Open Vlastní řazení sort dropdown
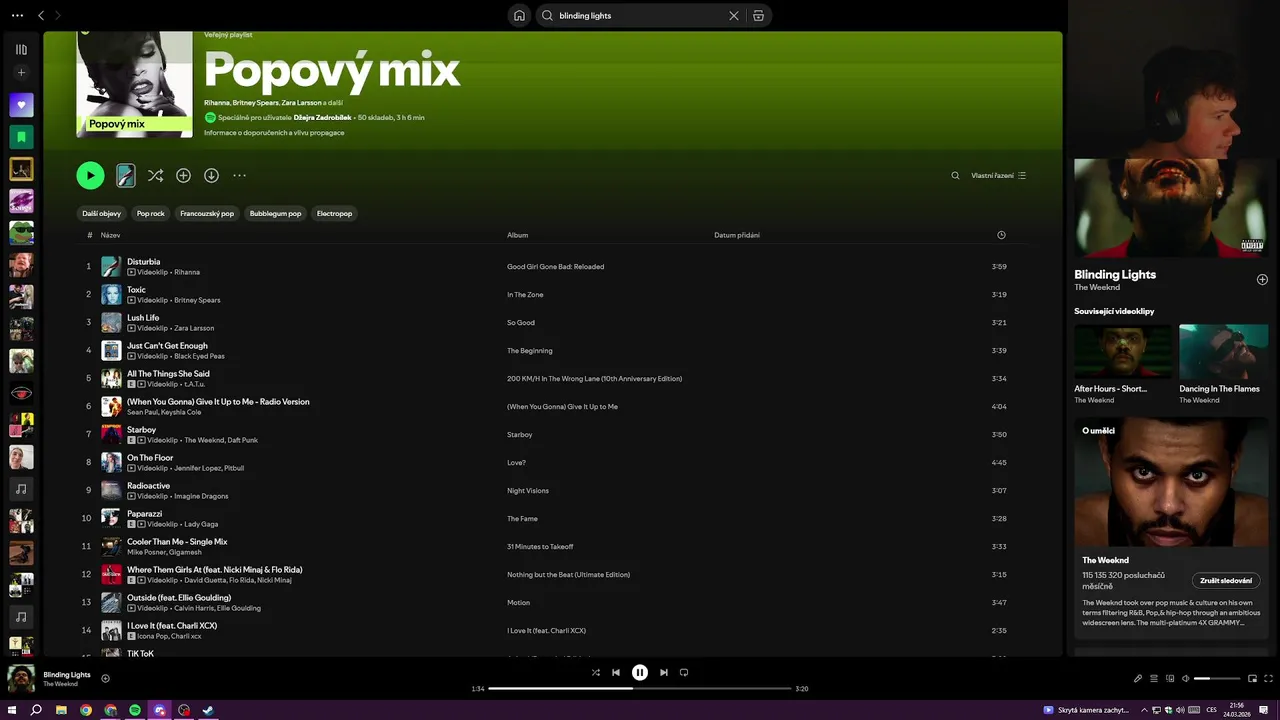Screen dimensions: 1280x720 tap(998, 176)
